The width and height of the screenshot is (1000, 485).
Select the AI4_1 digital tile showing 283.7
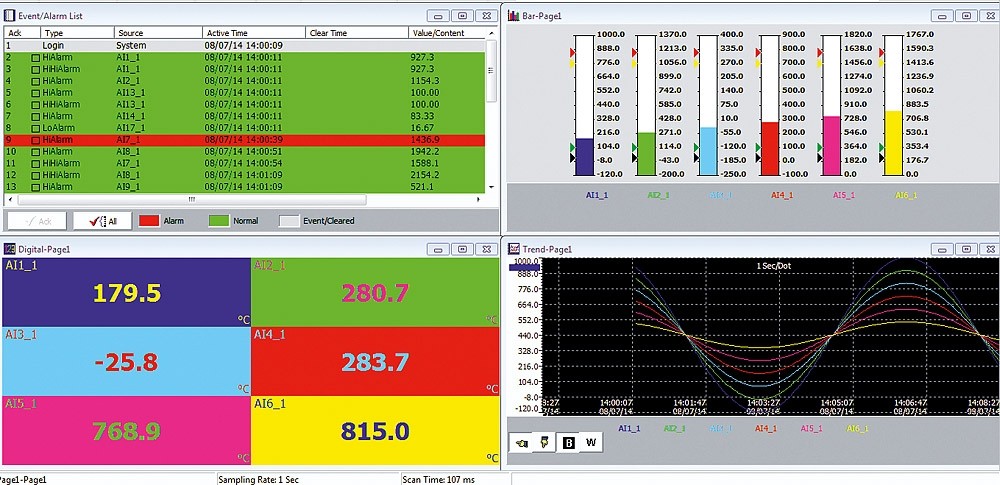[375, 362]
